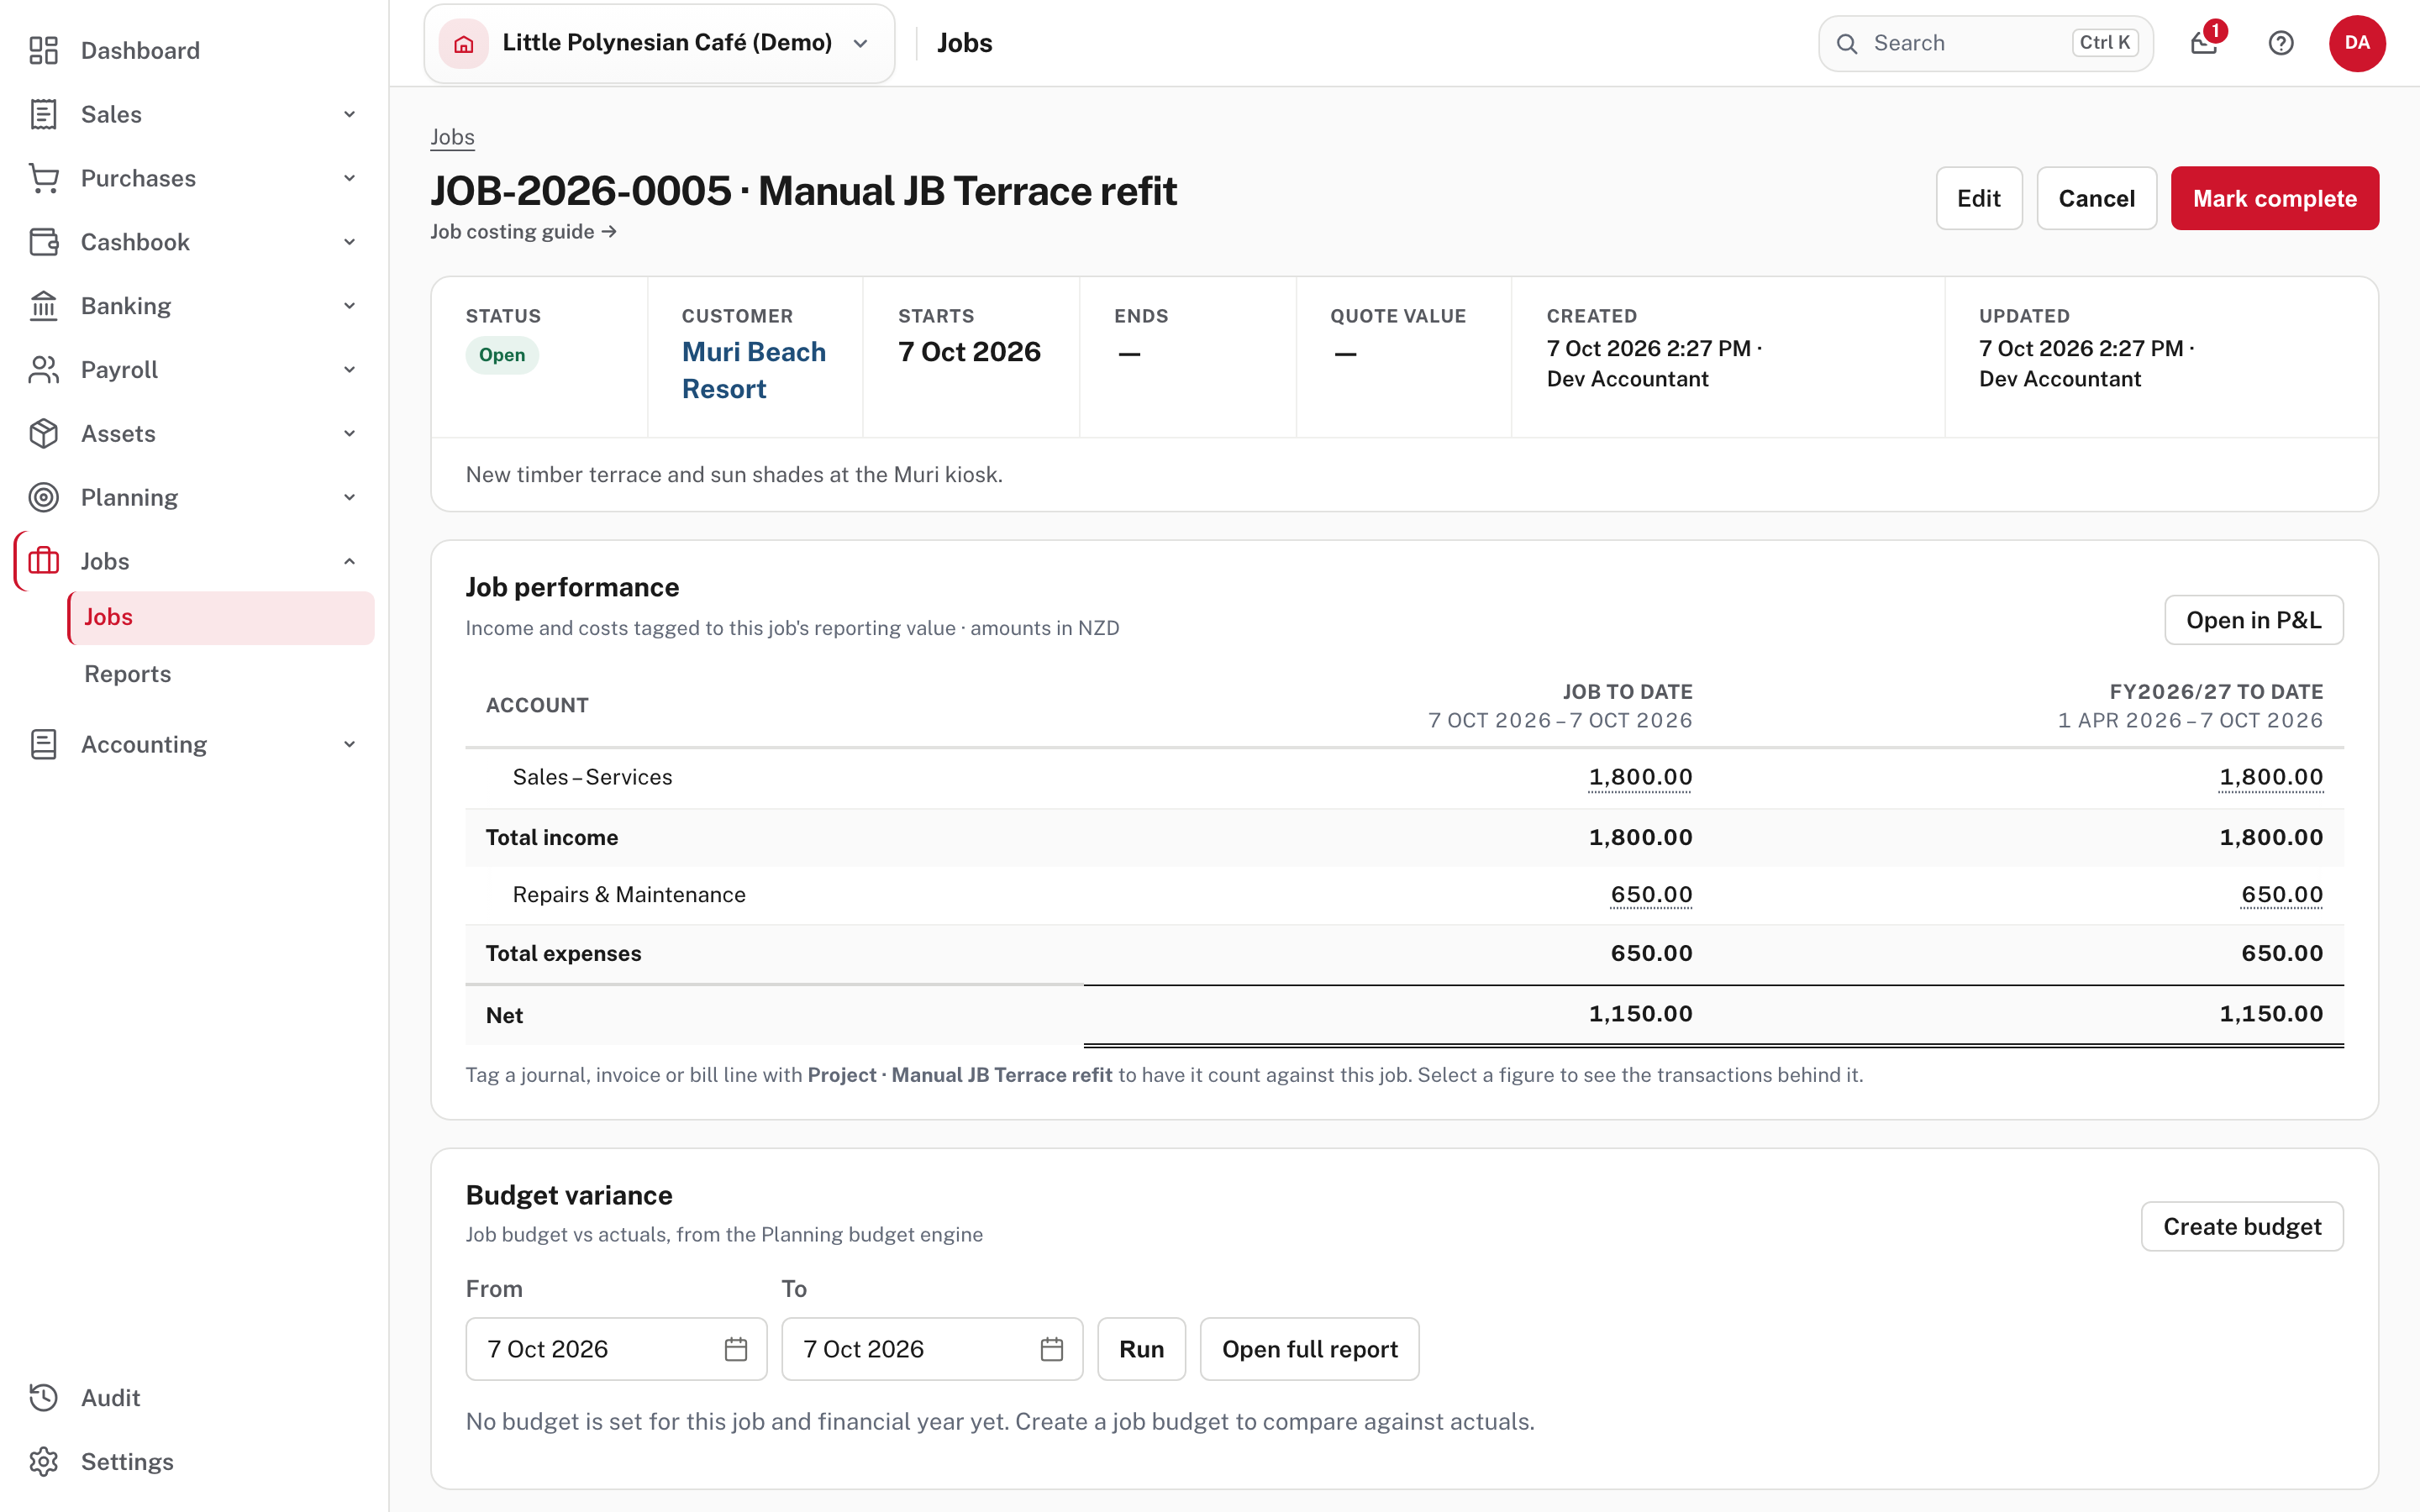
Task: Click the Jobs breadcrumb link
Action: click(452, 137)
